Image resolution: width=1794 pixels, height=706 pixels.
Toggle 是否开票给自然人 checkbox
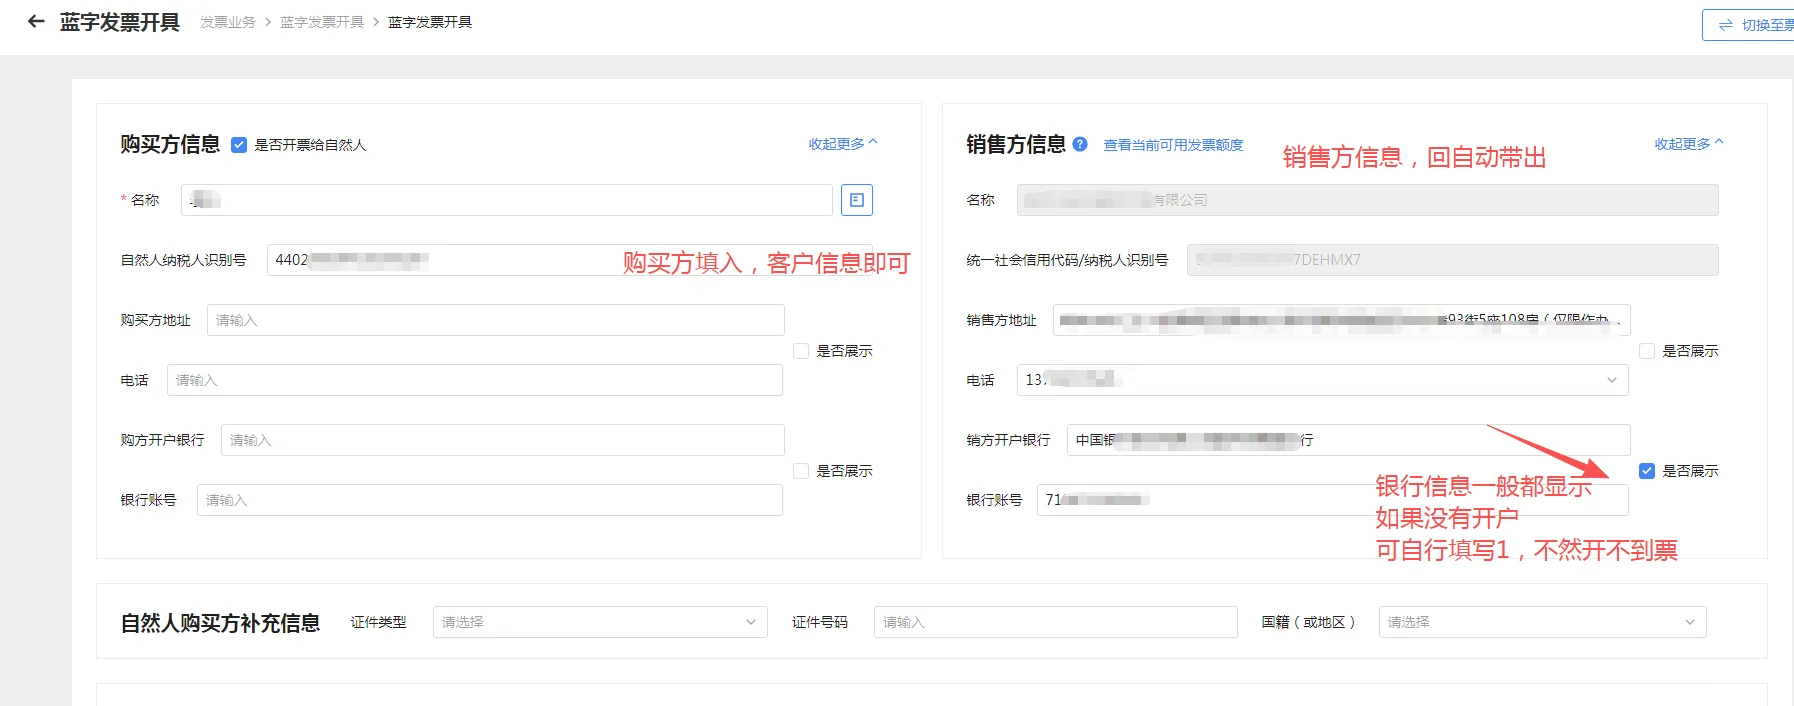click(239, 145)
